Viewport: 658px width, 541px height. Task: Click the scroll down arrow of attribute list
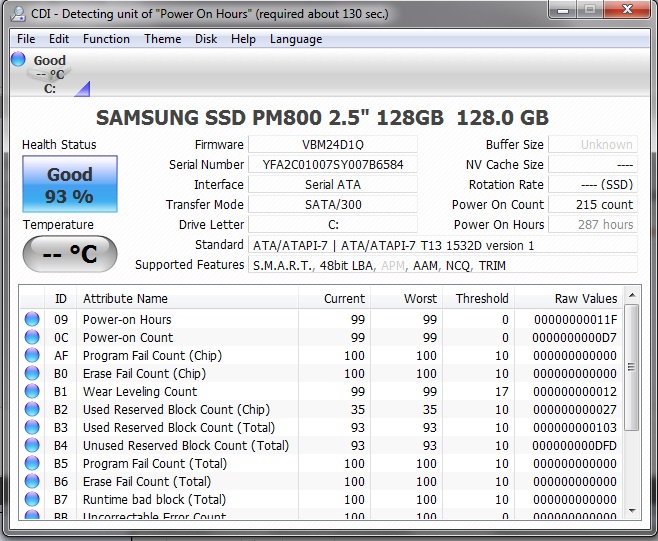pyautogui.click(x=632, y=511)
